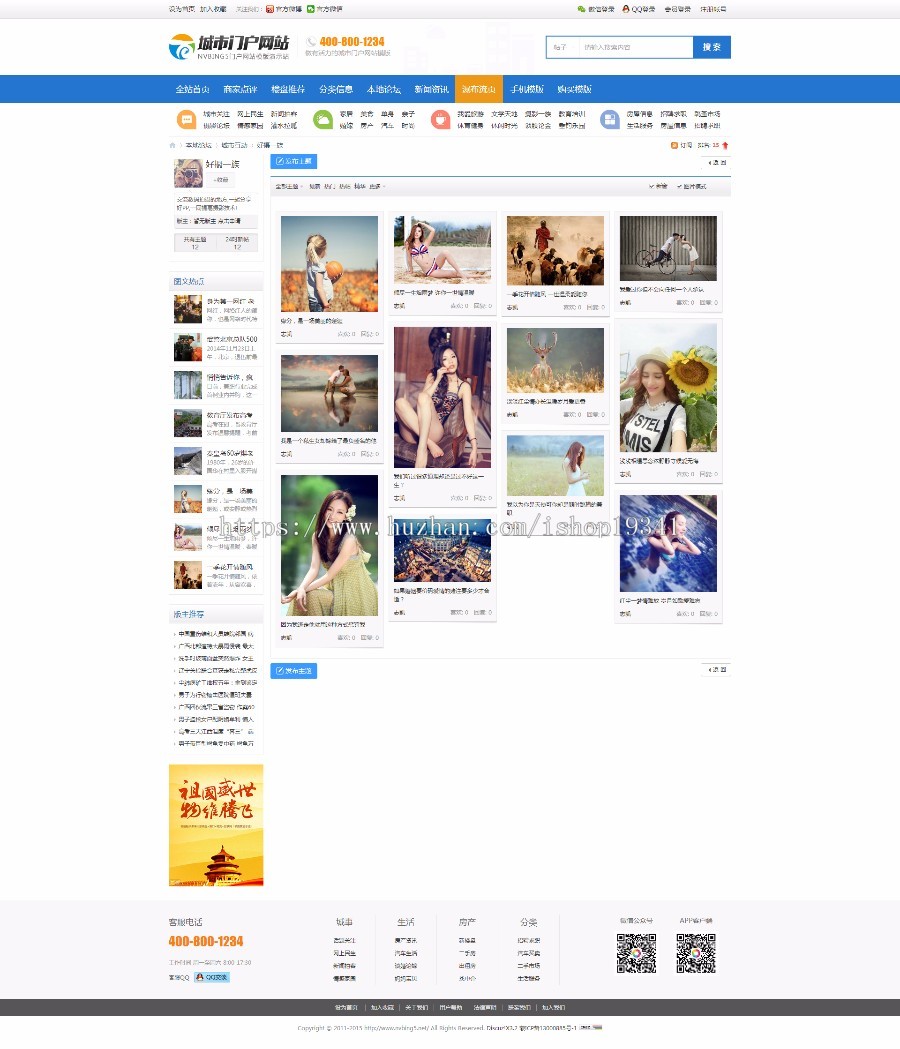Expand the 更多 dropdown in filter bar
Viewport: 900px width, 1049px height.
[377, 187]
